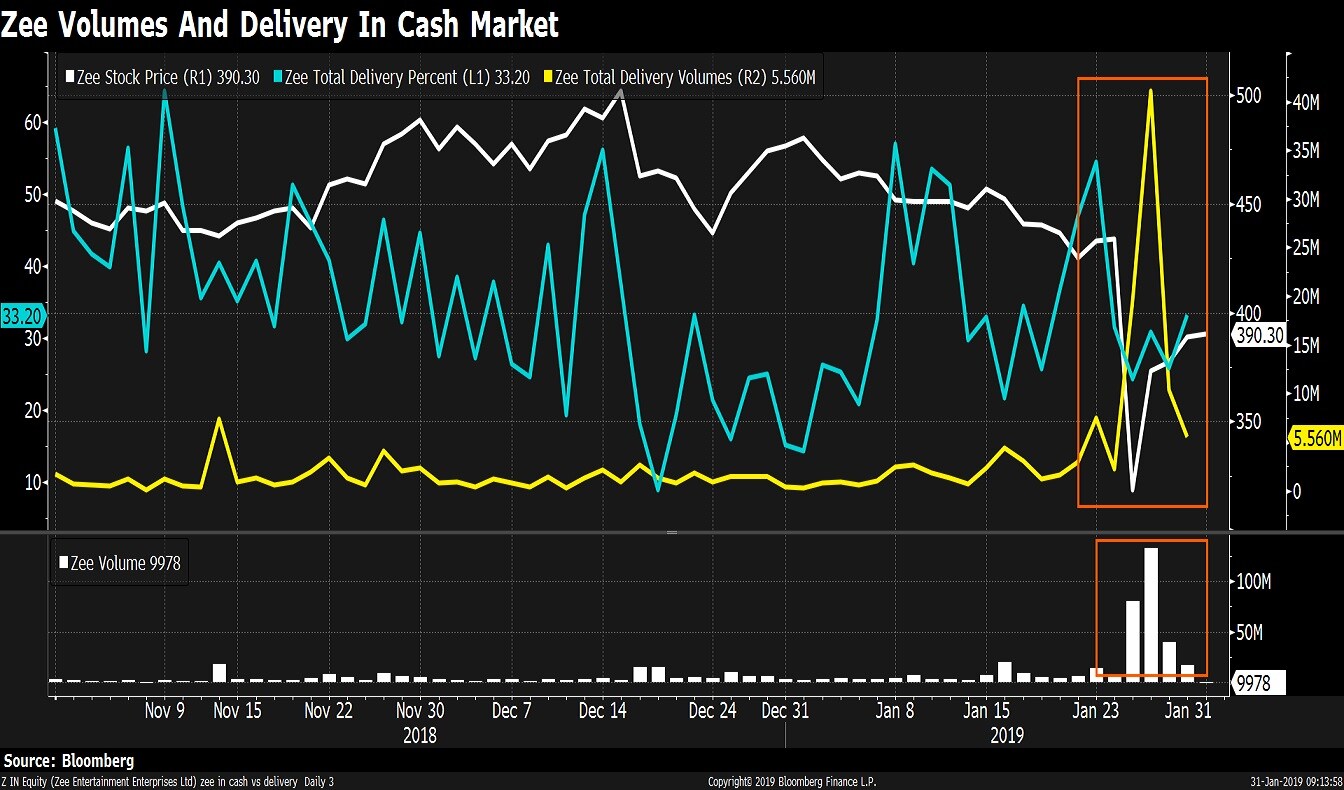Screen dimensions: 1344x790
Task: Click the tallest white volume bar
Action: point(1151,613)
